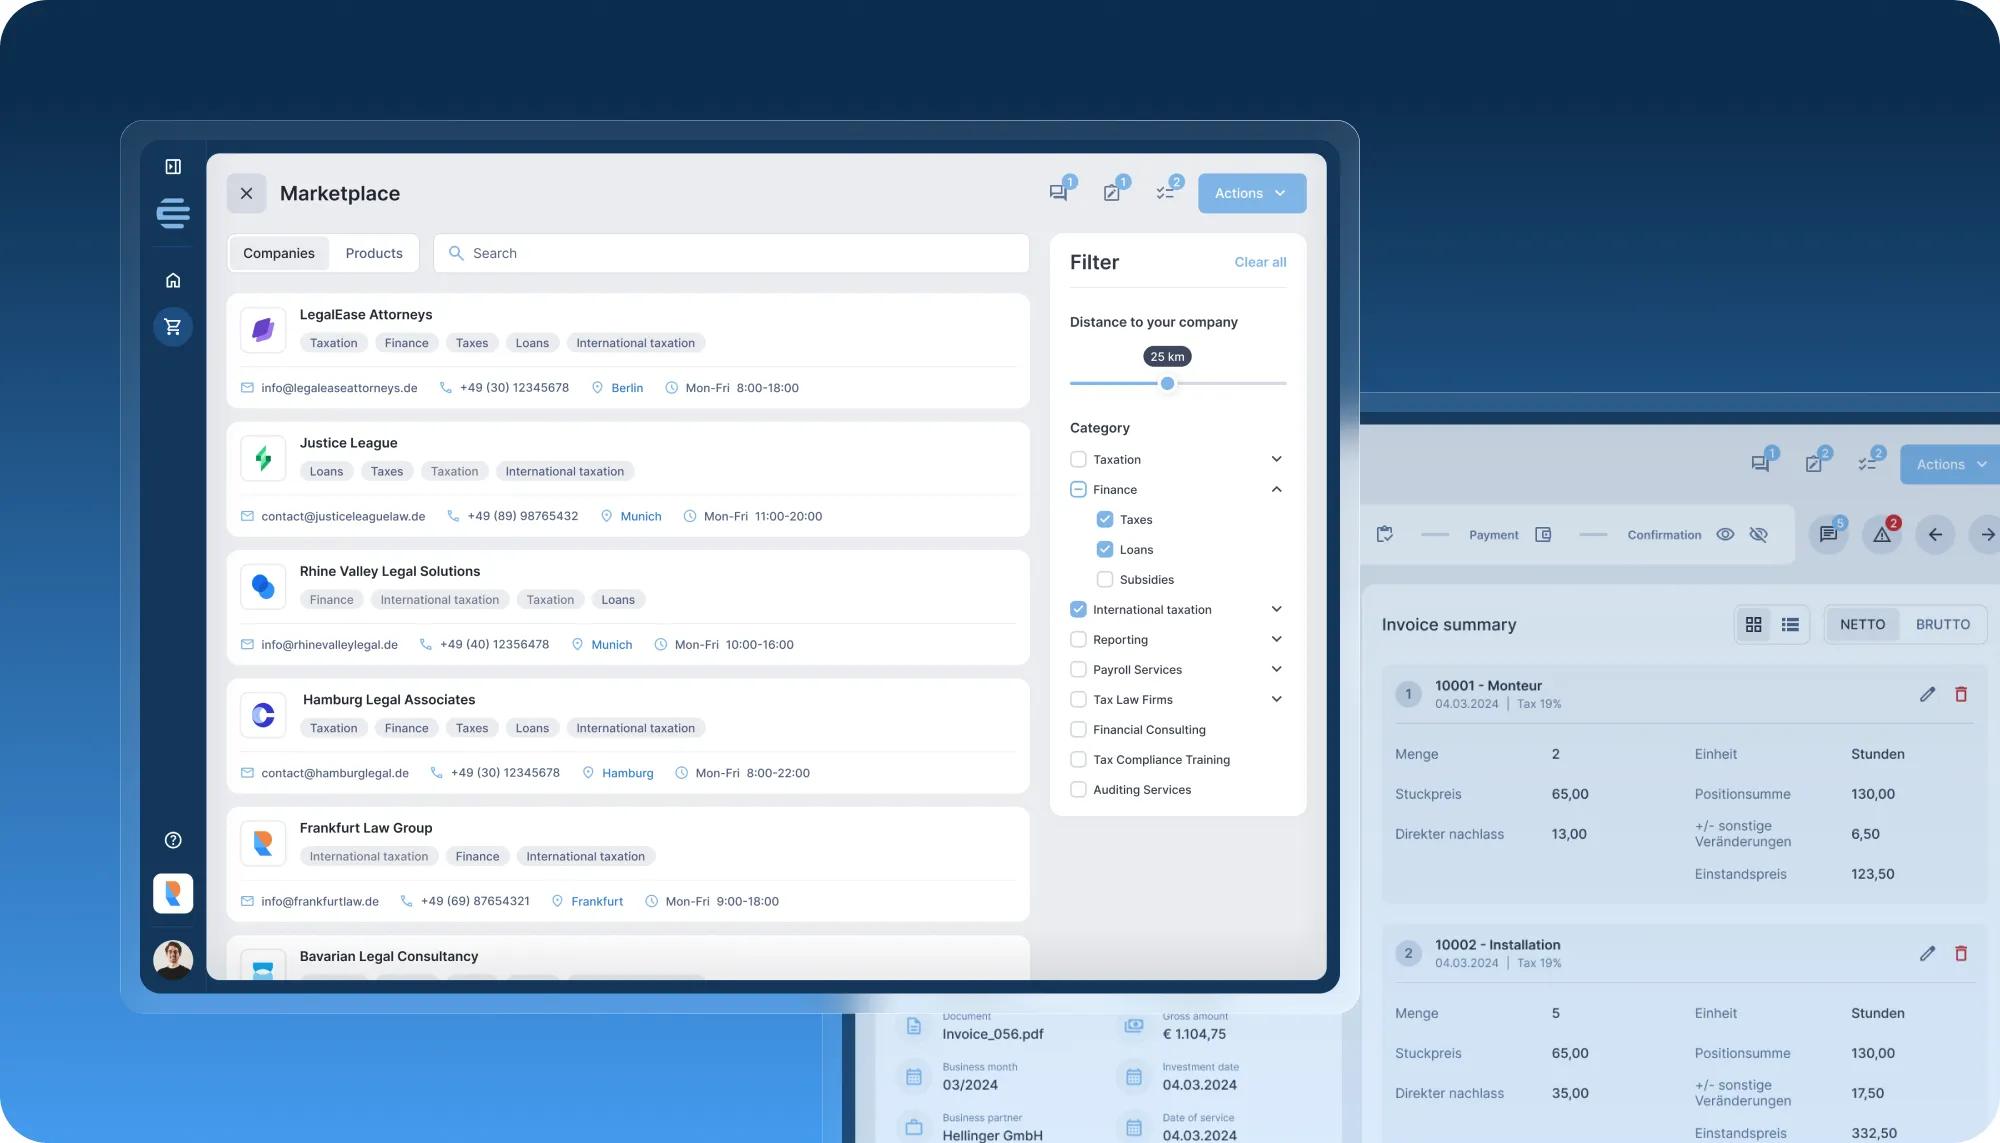Uncheck the Loans subcategory checkbox
2000x1143 pixels.
tap(1105, 549)
